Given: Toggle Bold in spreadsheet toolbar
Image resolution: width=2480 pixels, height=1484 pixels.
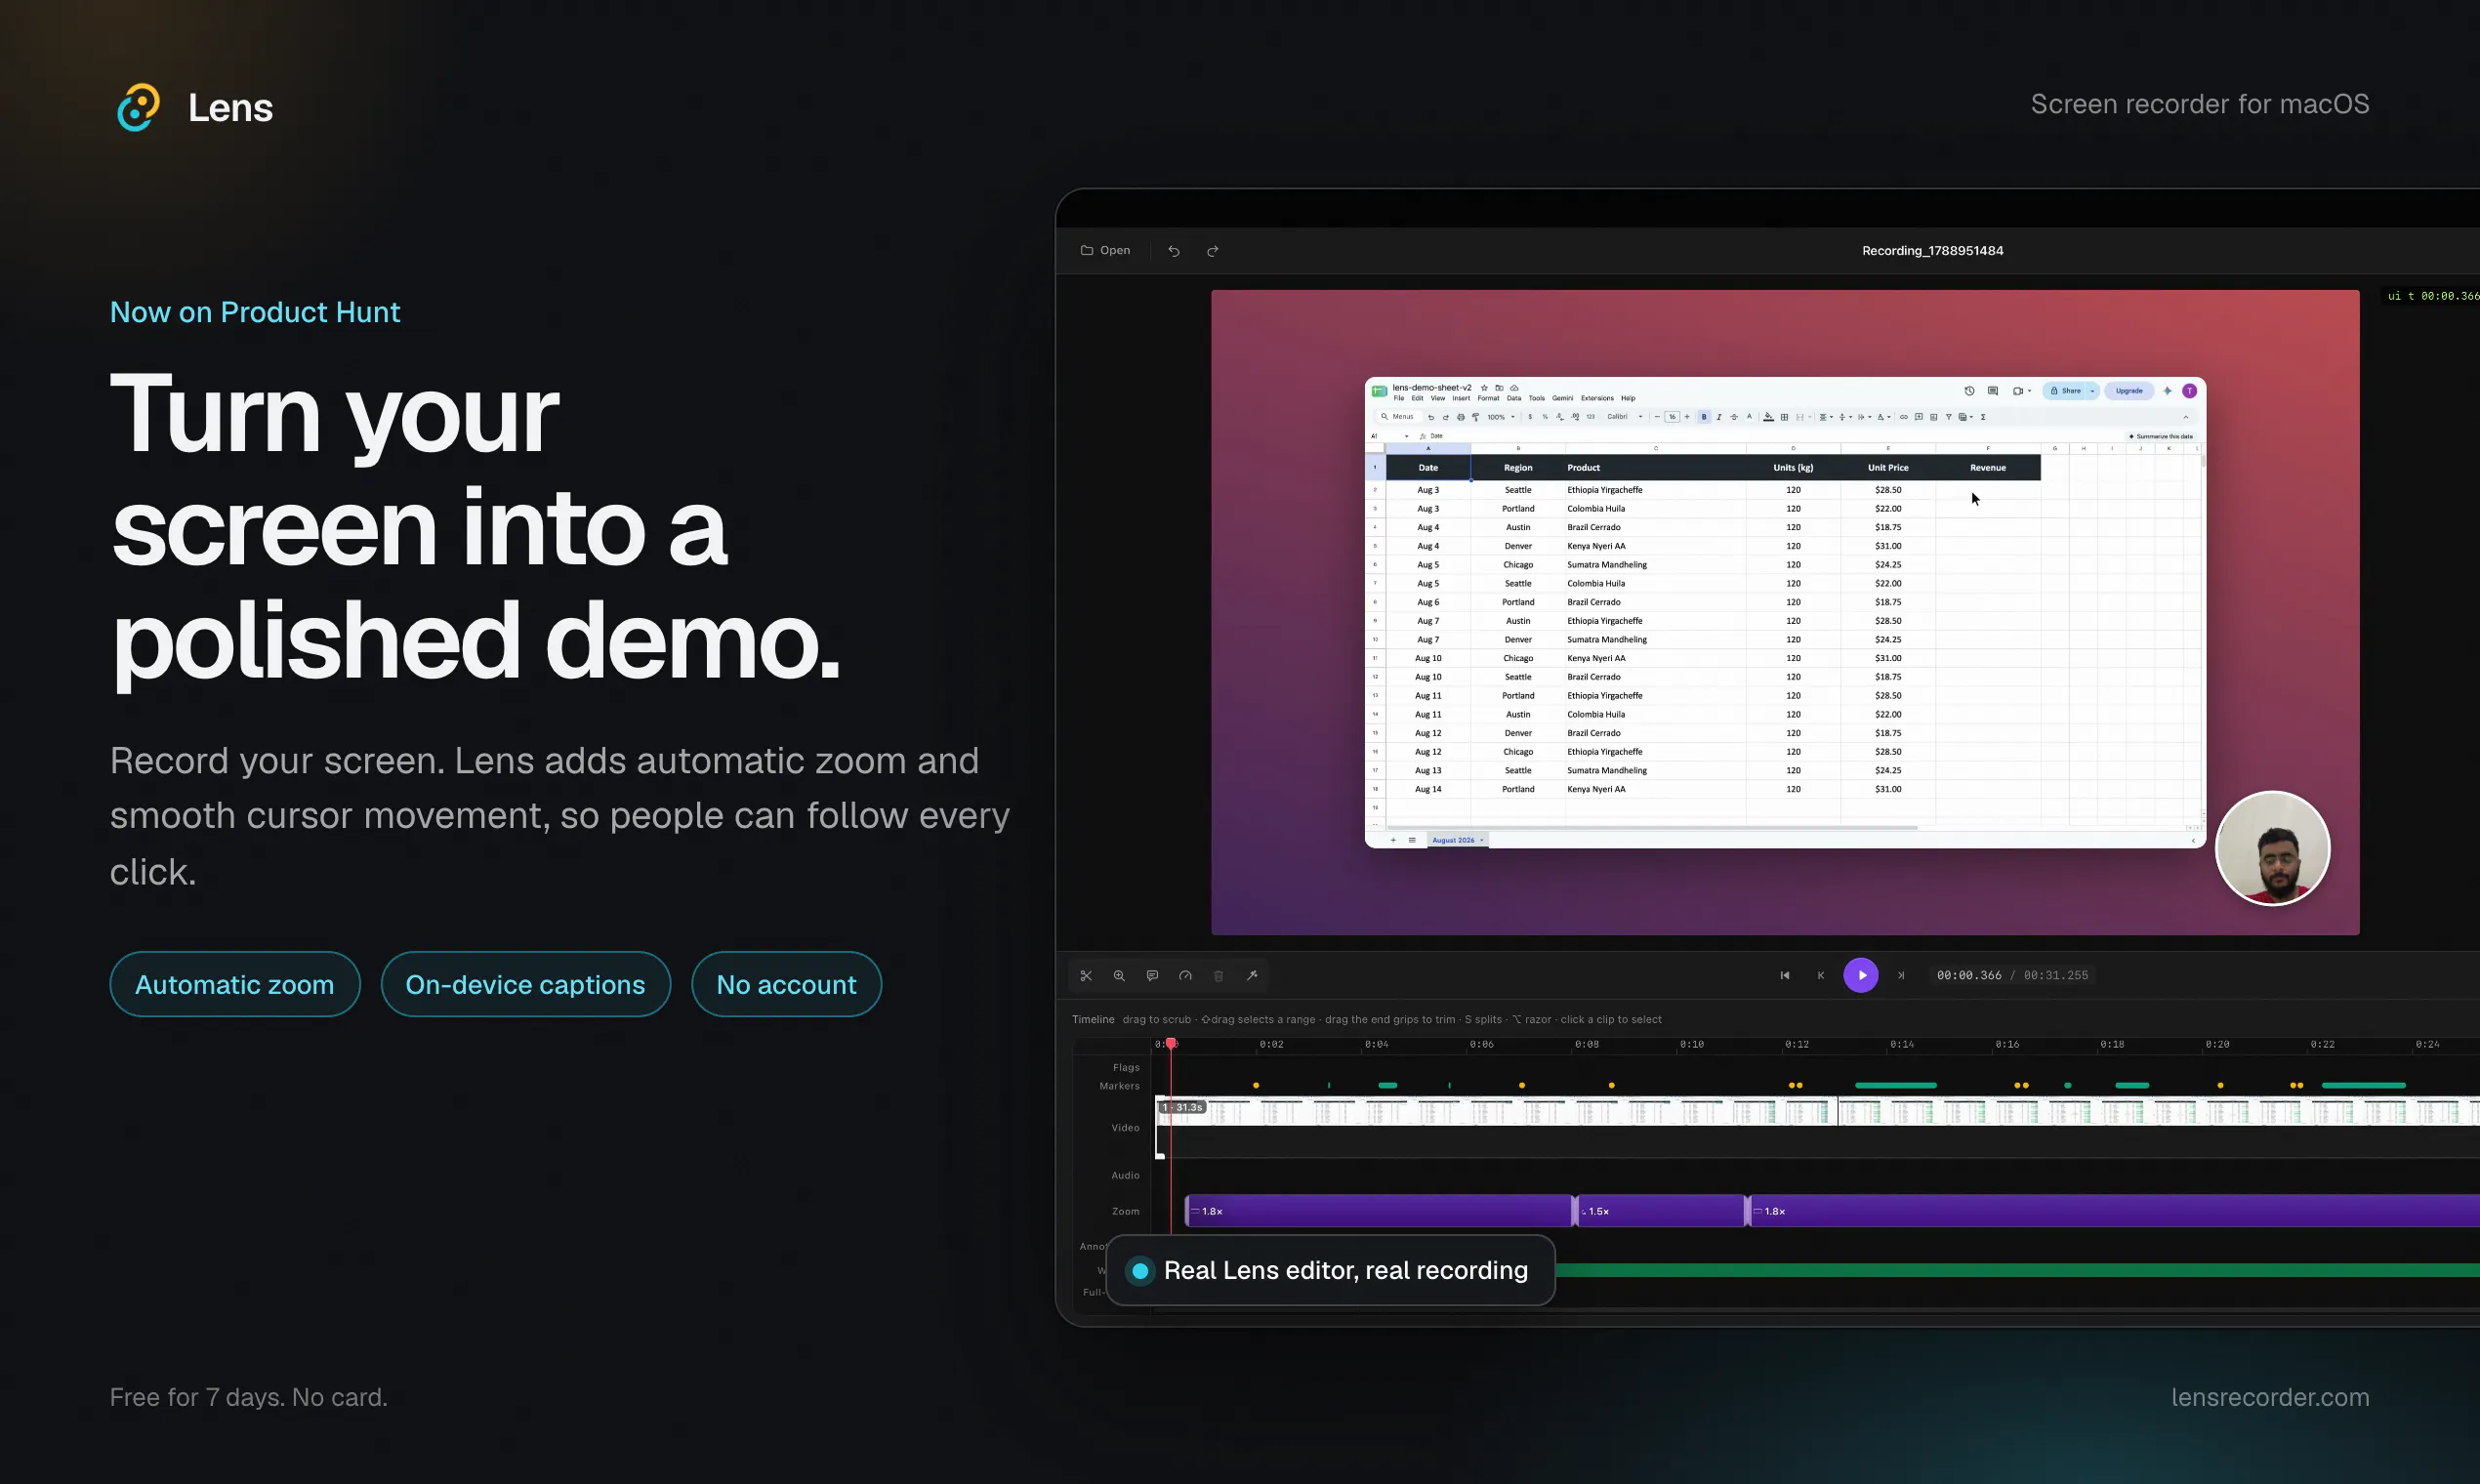Looking at the screenshot, I should pos(1704,417).
